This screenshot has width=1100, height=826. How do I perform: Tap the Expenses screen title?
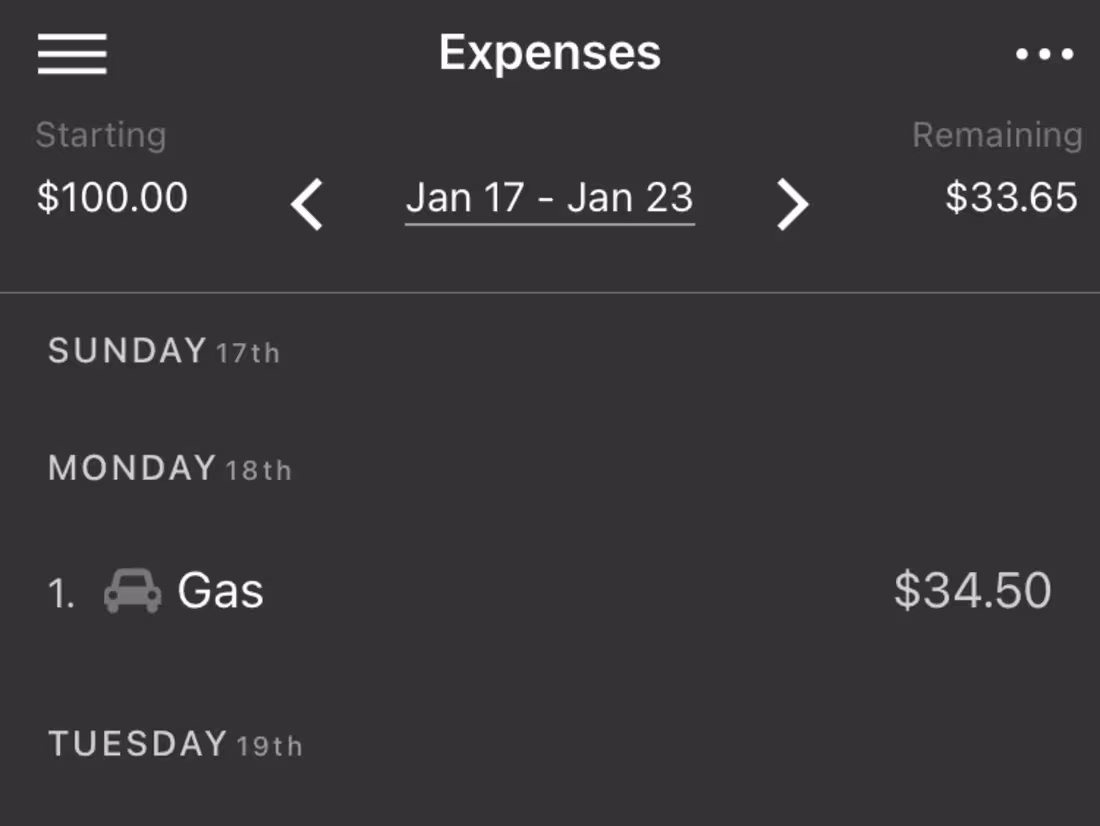pyautogui.click(x=549, y=53)
